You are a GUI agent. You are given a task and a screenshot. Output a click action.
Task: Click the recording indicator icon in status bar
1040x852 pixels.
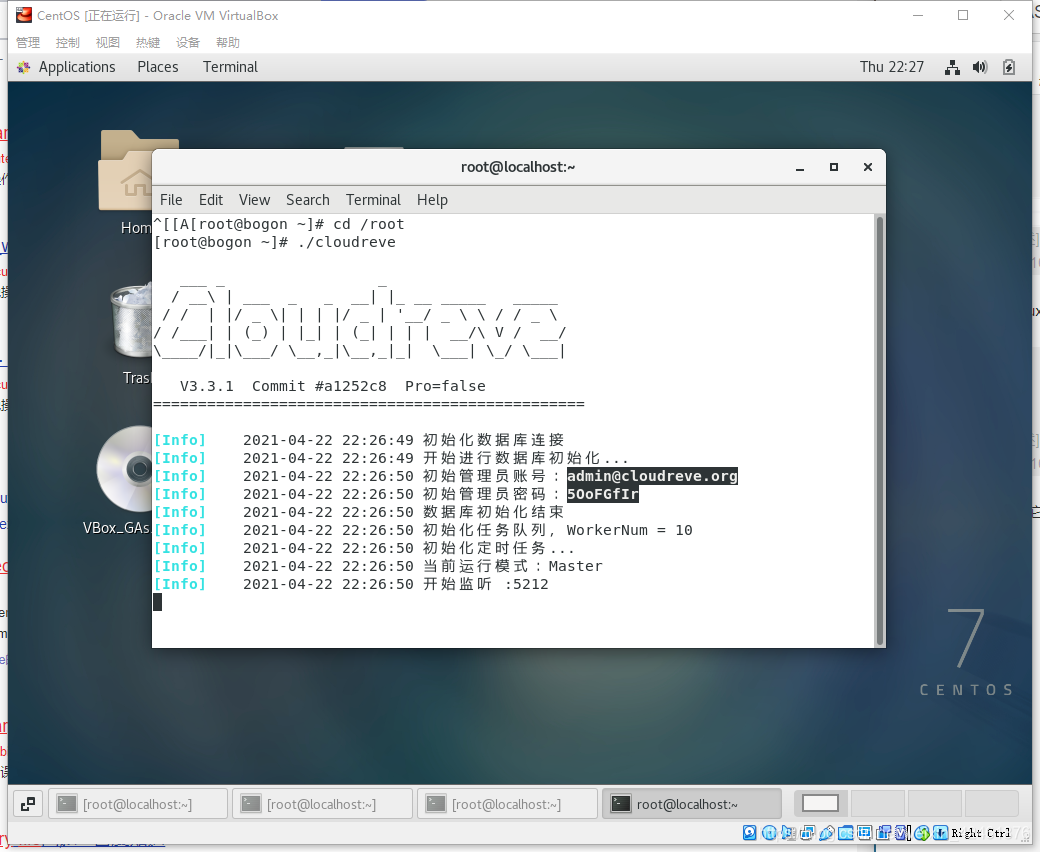pos(883,833)
